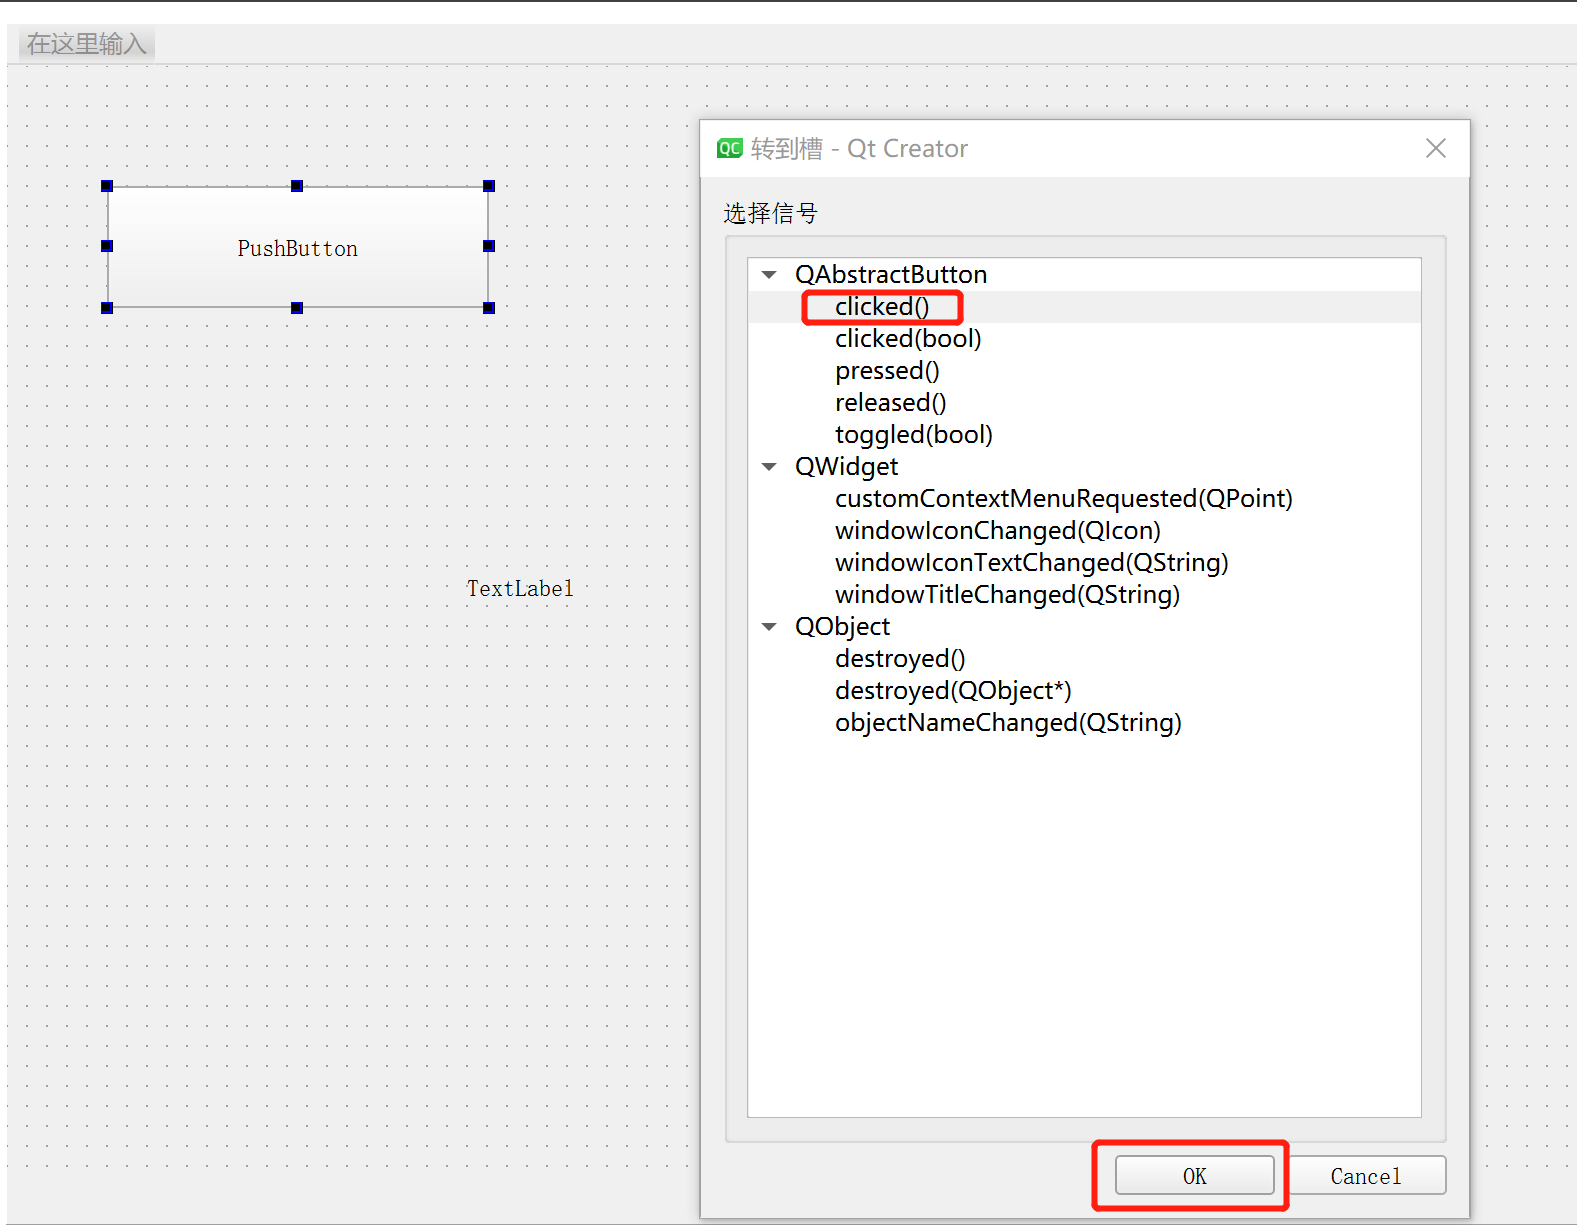Image resolution: width=1577 pixels, height=1225 pixels.
Task: Click the 选择信号 label
Action: [x=770, y=213]
